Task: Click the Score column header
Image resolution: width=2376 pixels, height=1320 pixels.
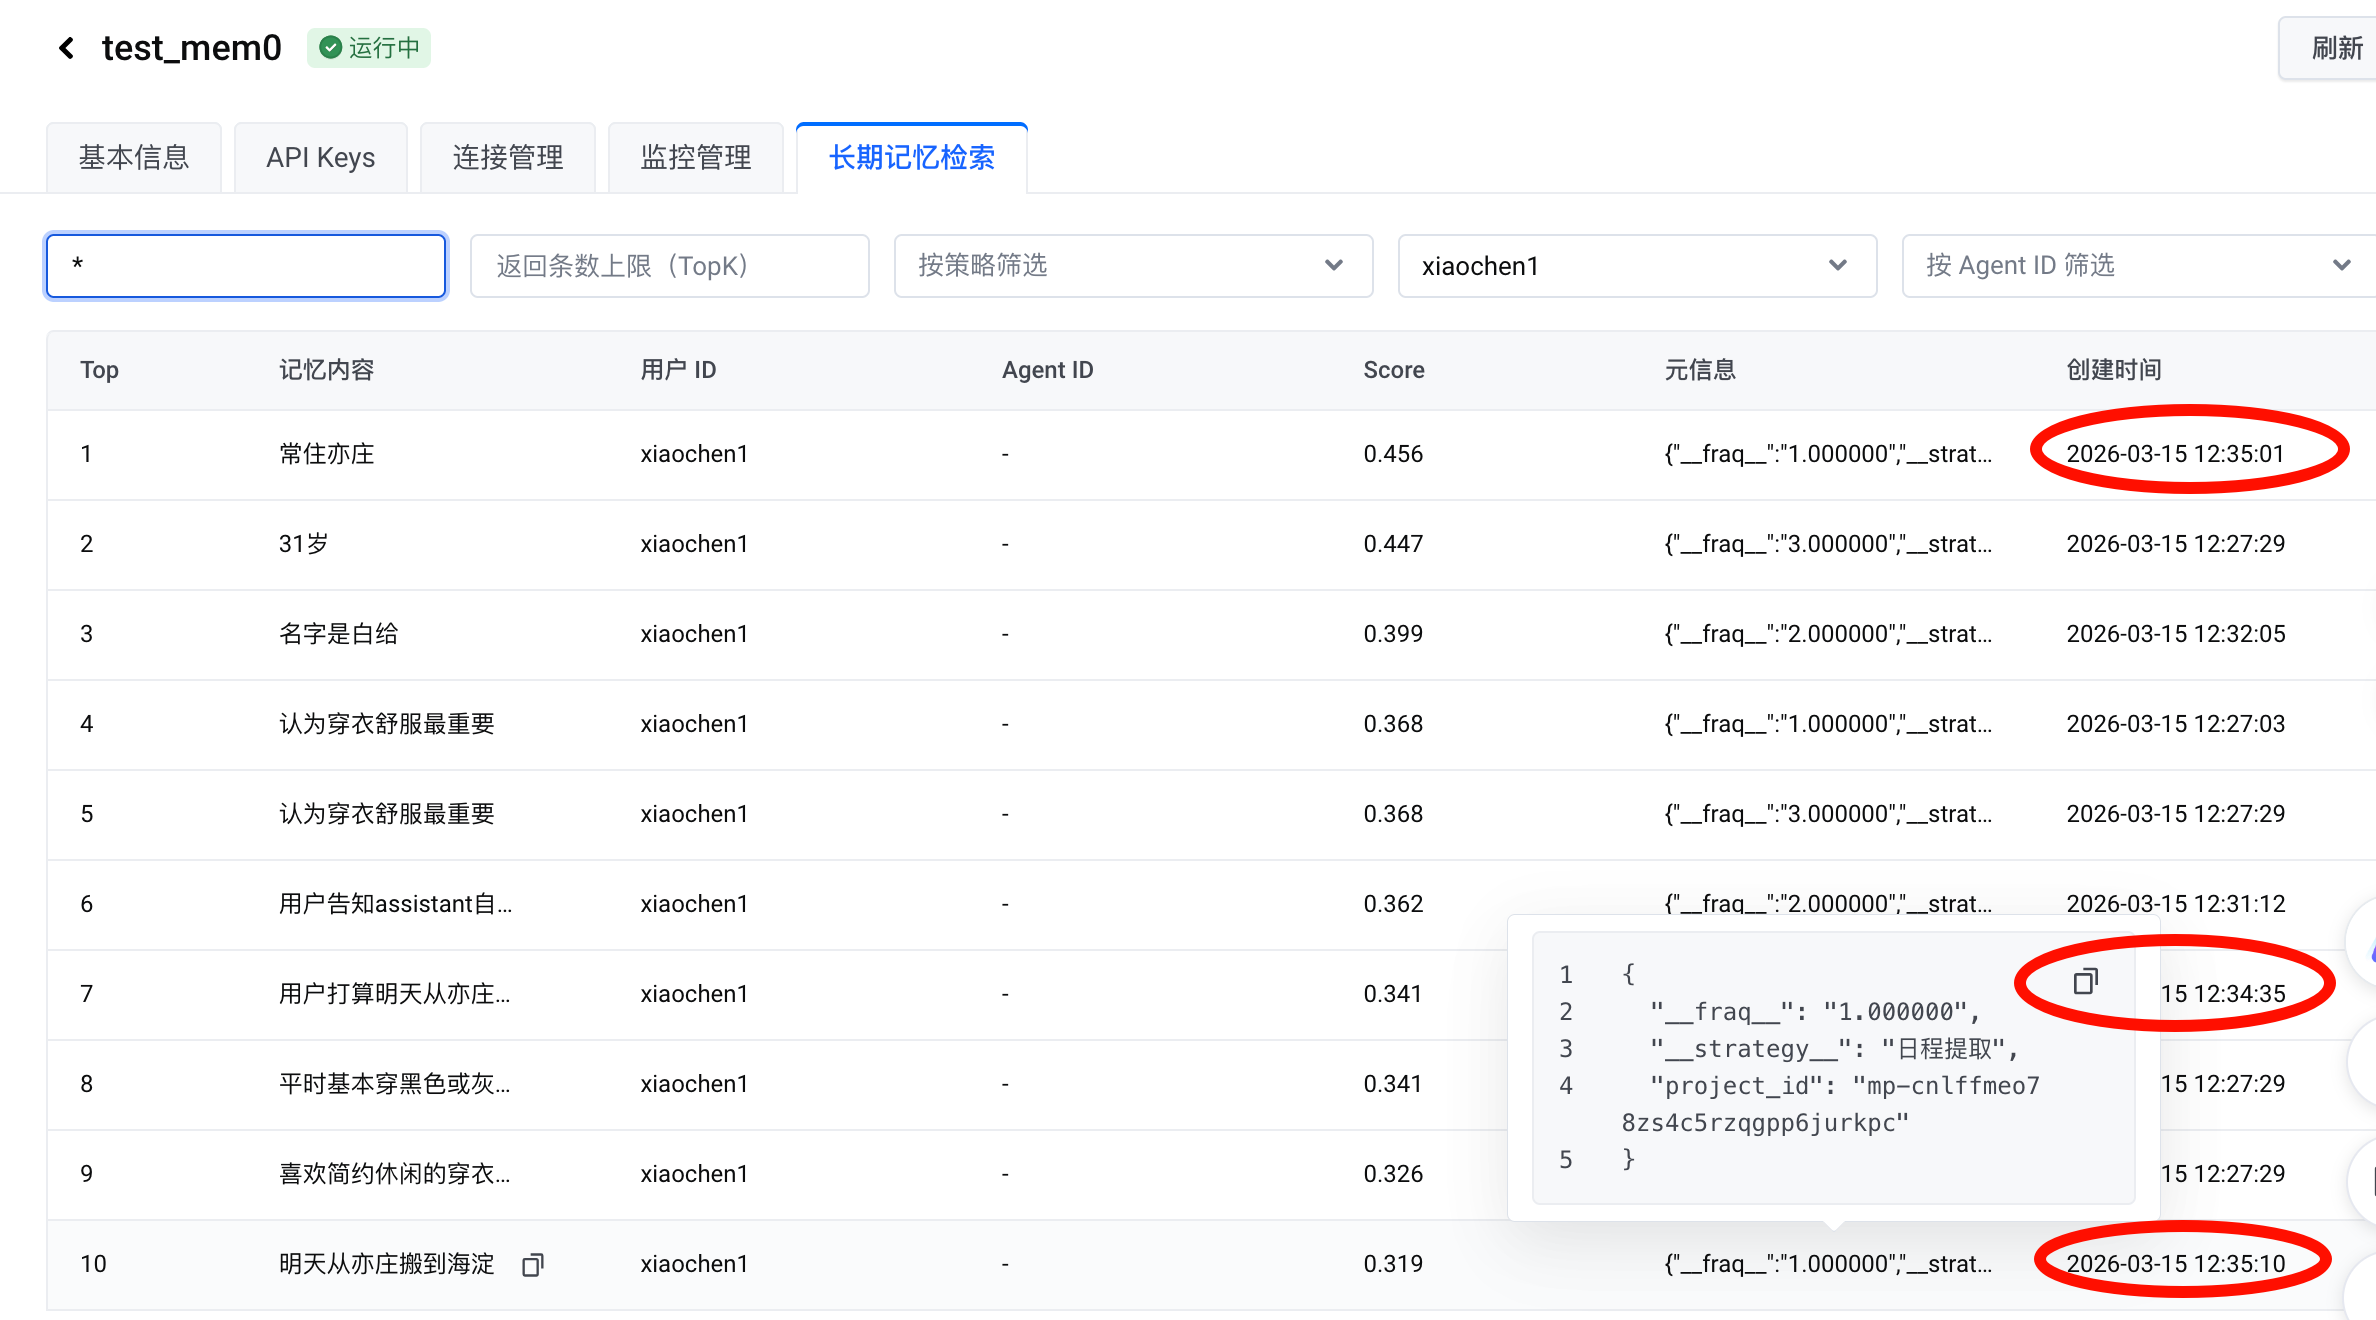Action: tap(1393, 370)
